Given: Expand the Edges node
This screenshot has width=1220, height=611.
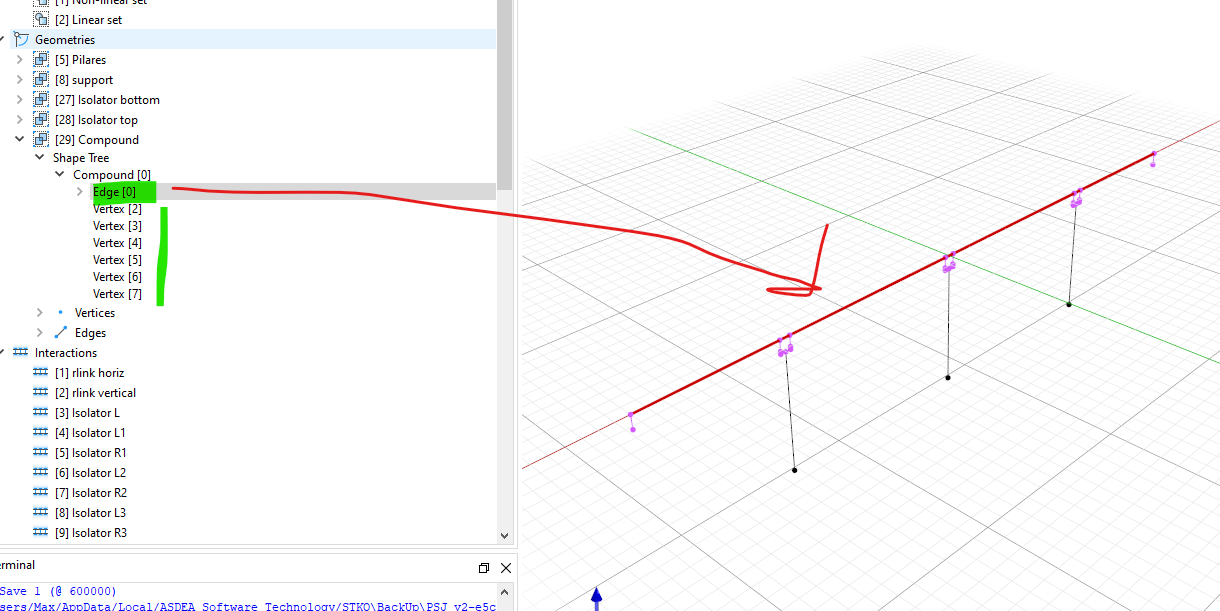Looking at the screenshot, I should (x=40, y=333).
